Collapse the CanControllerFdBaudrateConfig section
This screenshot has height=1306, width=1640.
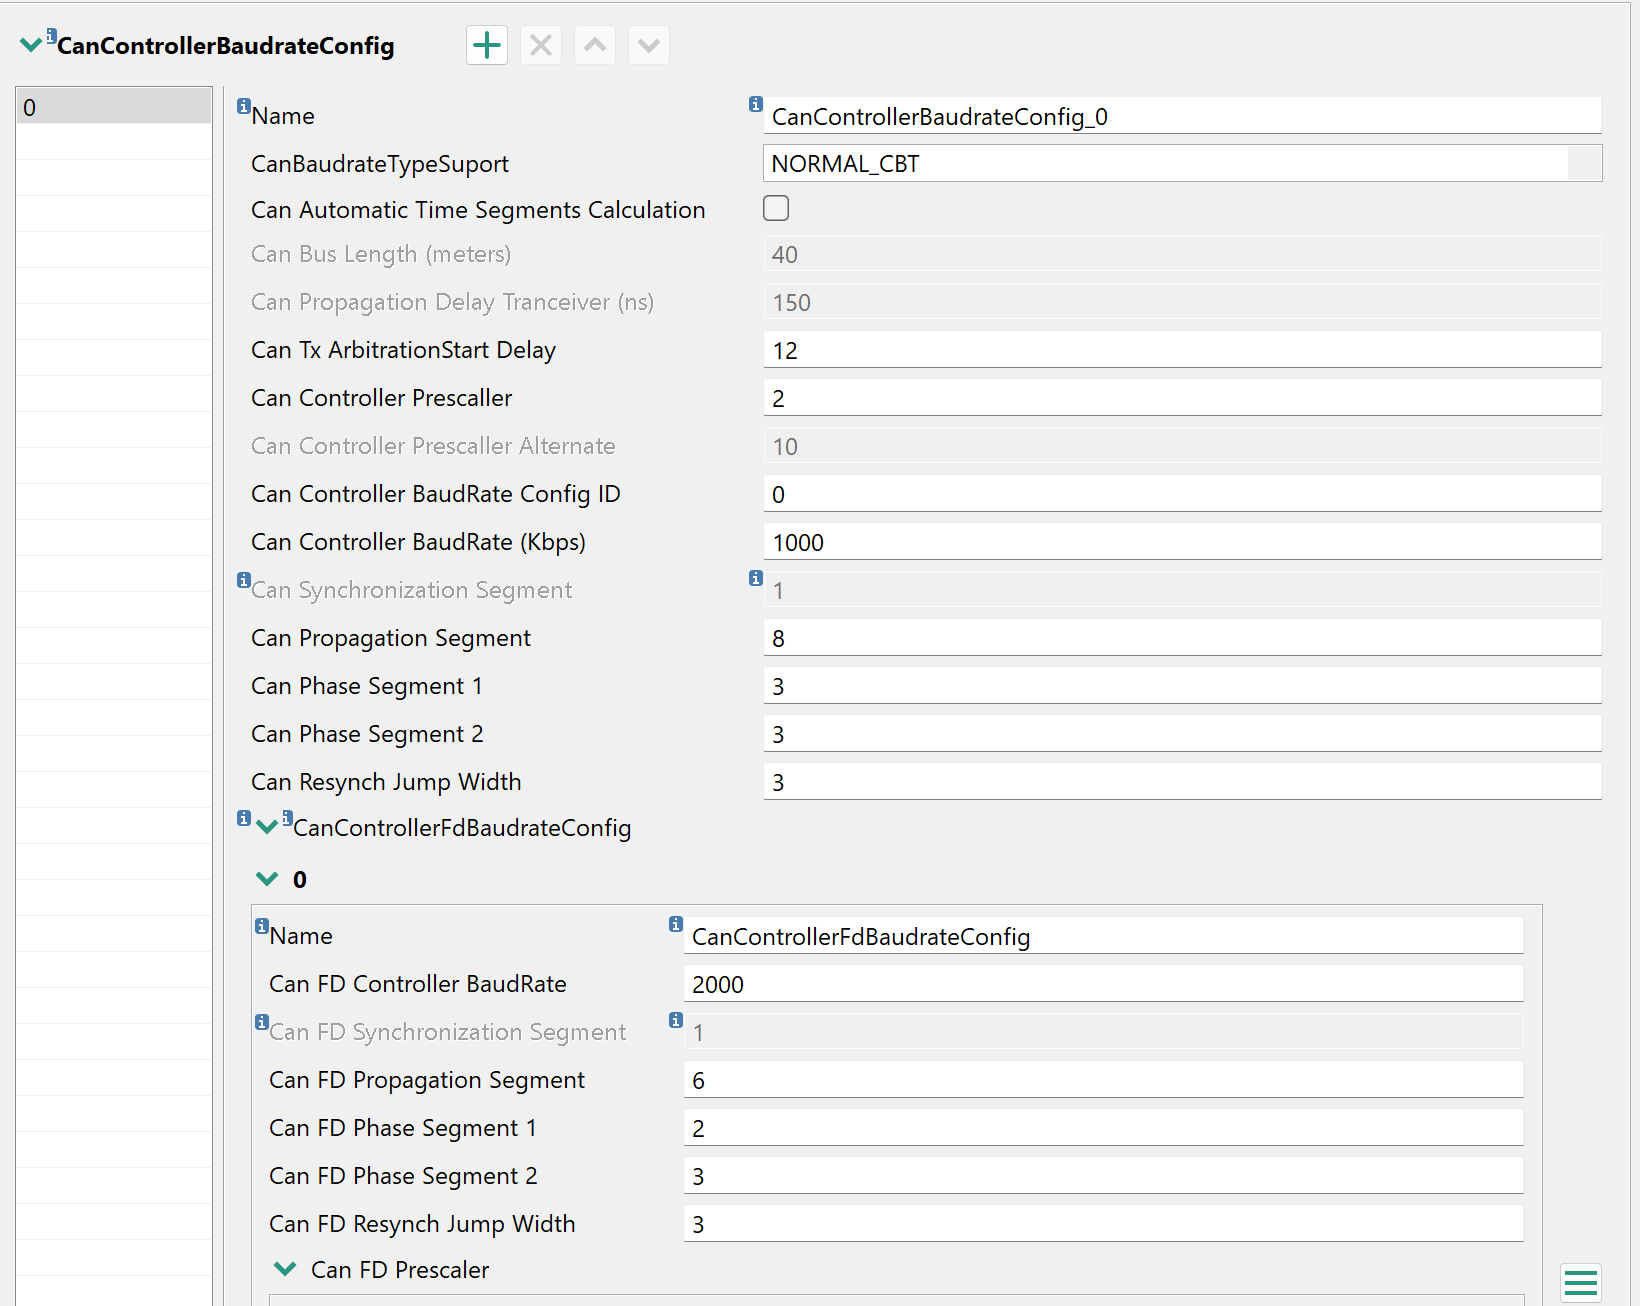(x=267, y=826)
